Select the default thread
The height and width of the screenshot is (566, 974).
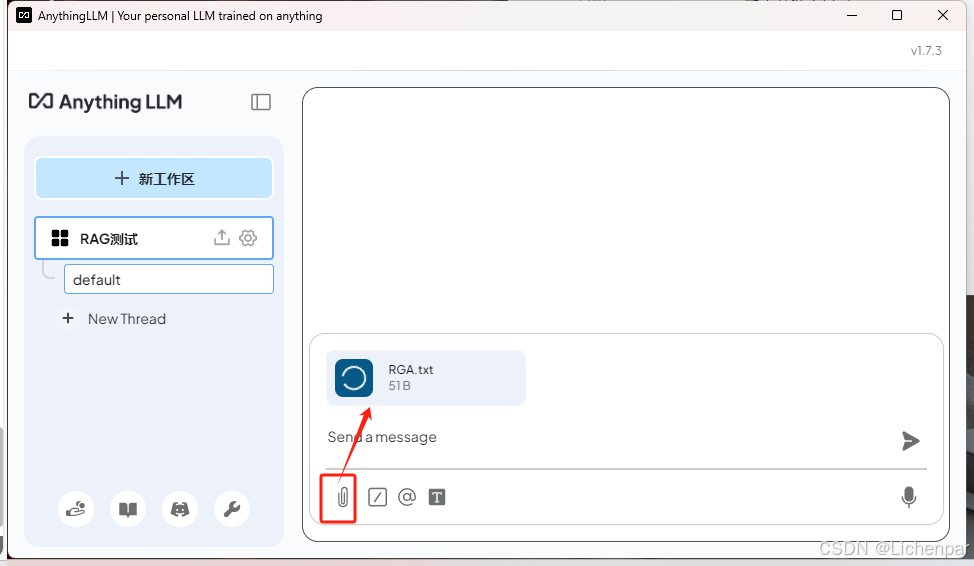pyautogui.click(x=169, y=280)
